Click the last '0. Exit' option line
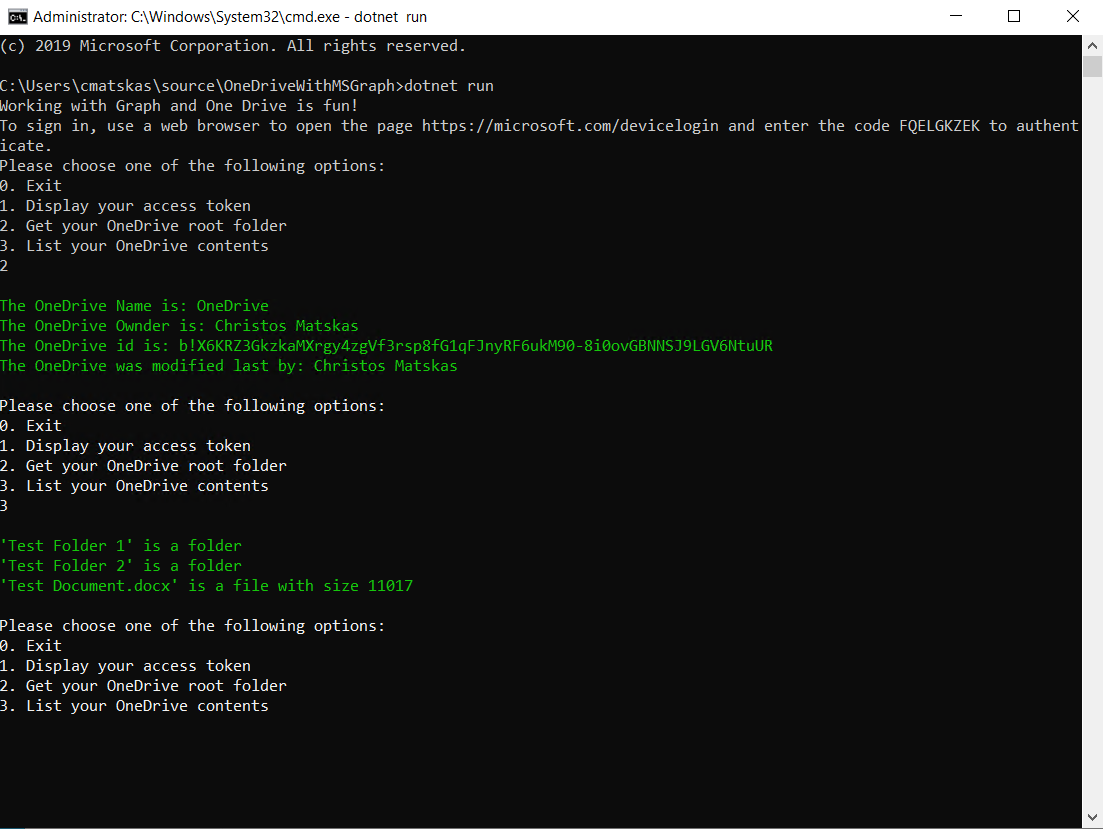 click(x=31, y=646)
